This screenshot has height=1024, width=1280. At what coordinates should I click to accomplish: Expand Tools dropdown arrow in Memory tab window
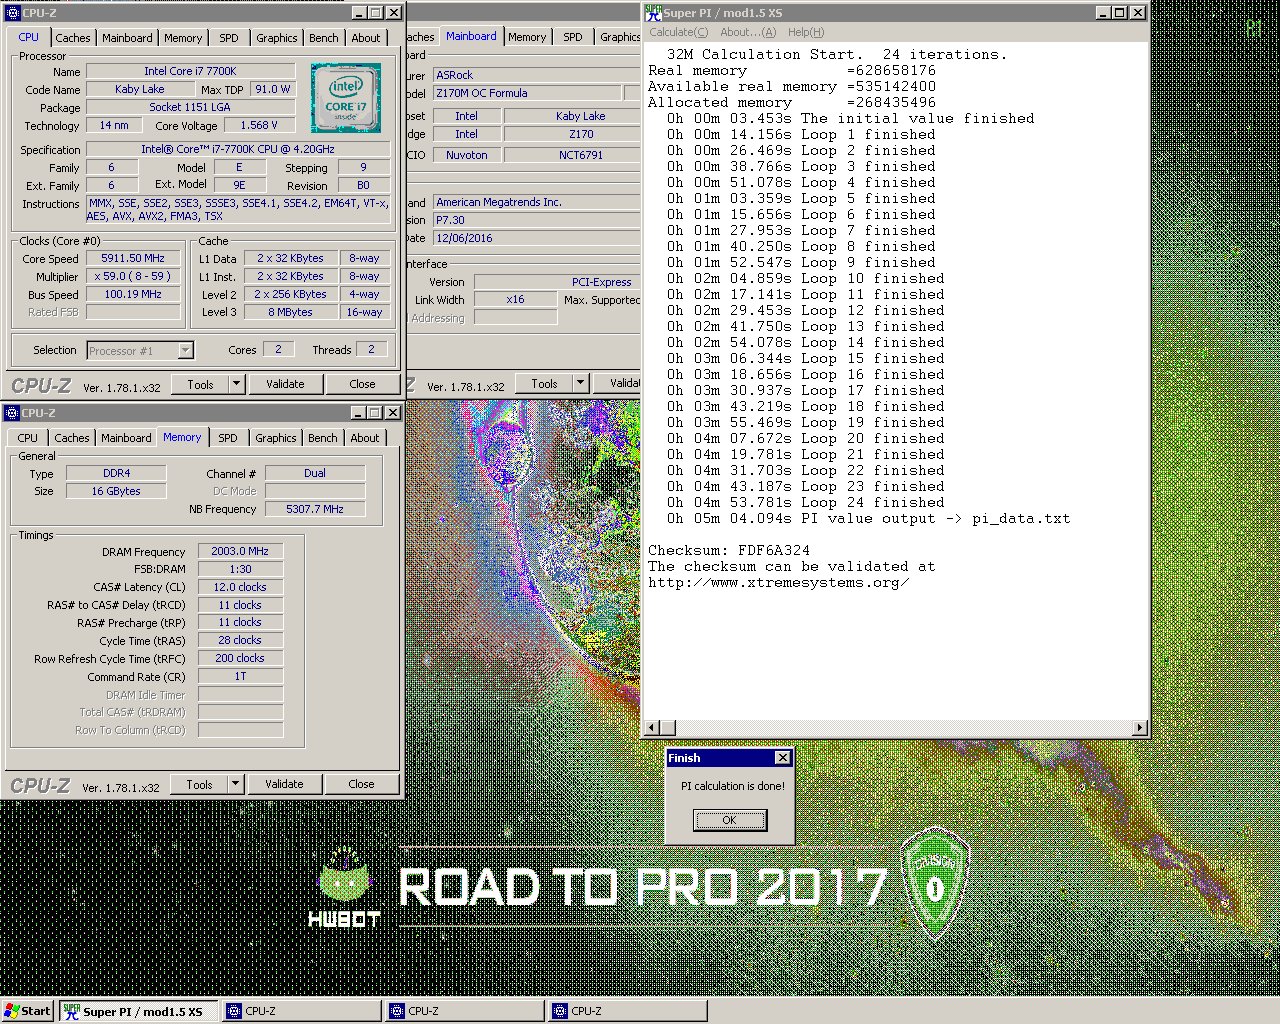(236, 784)
